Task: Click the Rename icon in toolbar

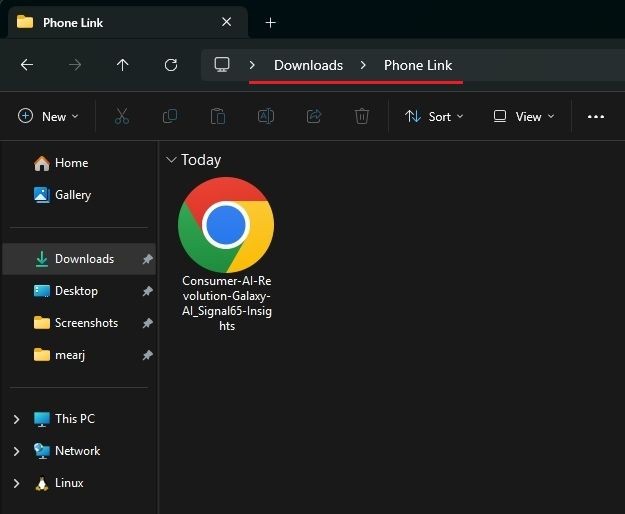Action: click(x=266, y=116)
